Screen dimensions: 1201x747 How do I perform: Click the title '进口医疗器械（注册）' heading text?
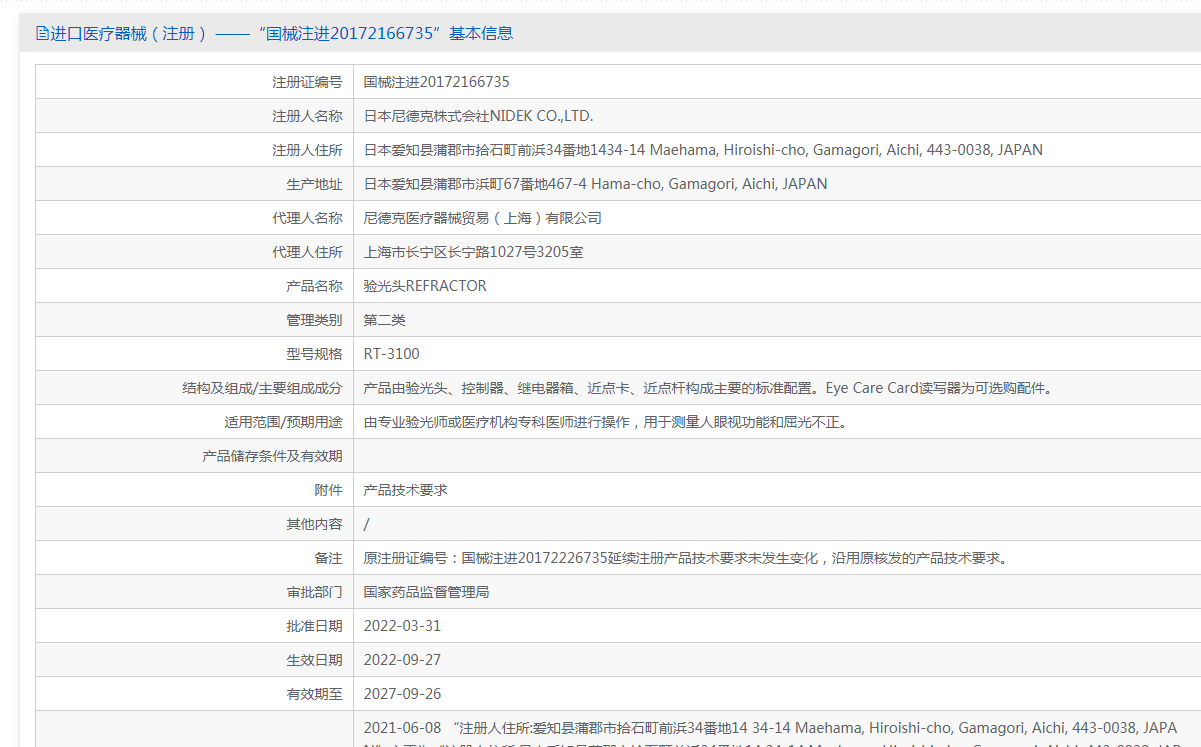[x=129, y=33]
